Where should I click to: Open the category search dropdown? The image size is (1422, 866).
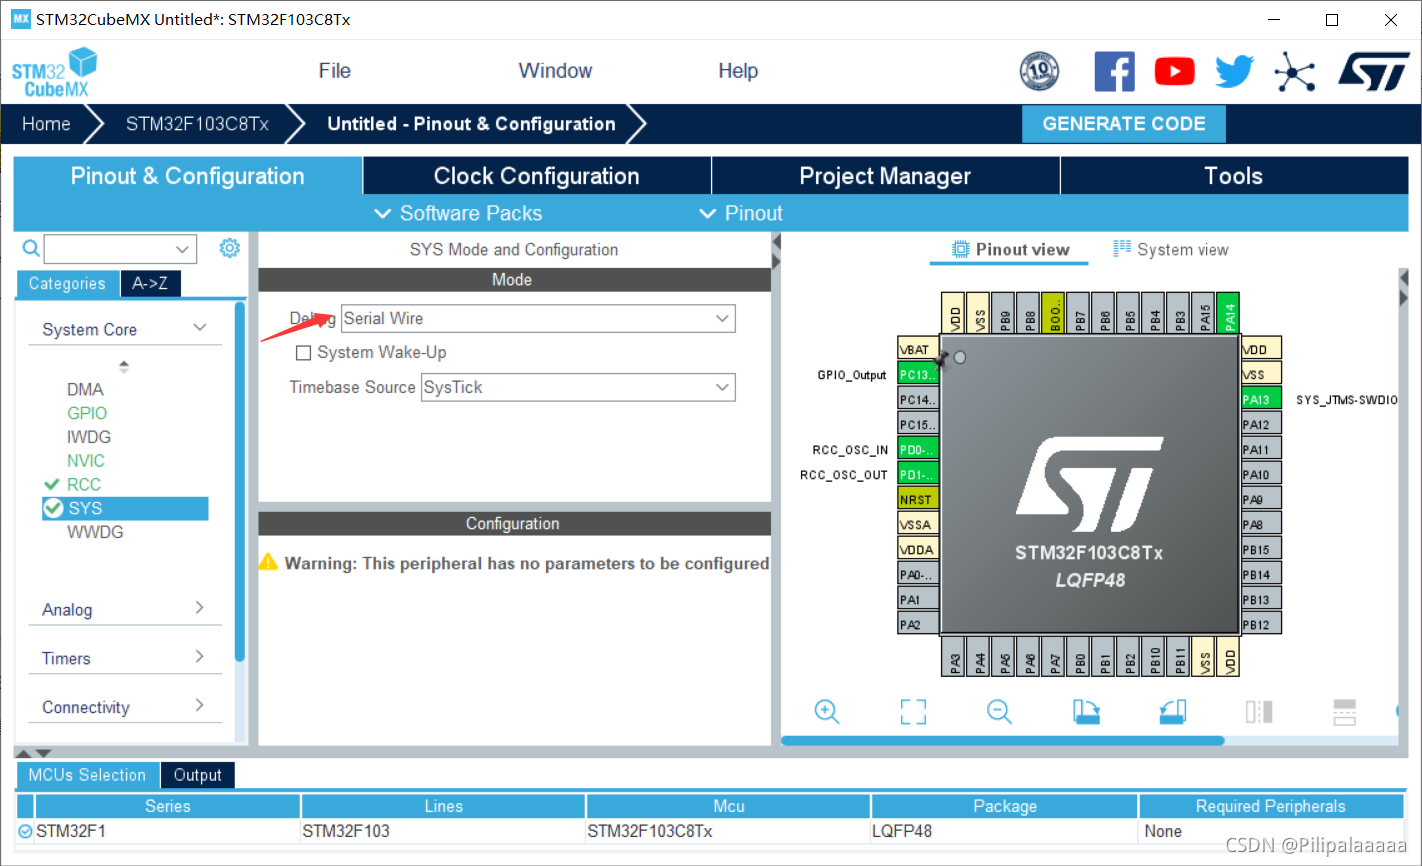pyautogui.click(x=182, y=249)
